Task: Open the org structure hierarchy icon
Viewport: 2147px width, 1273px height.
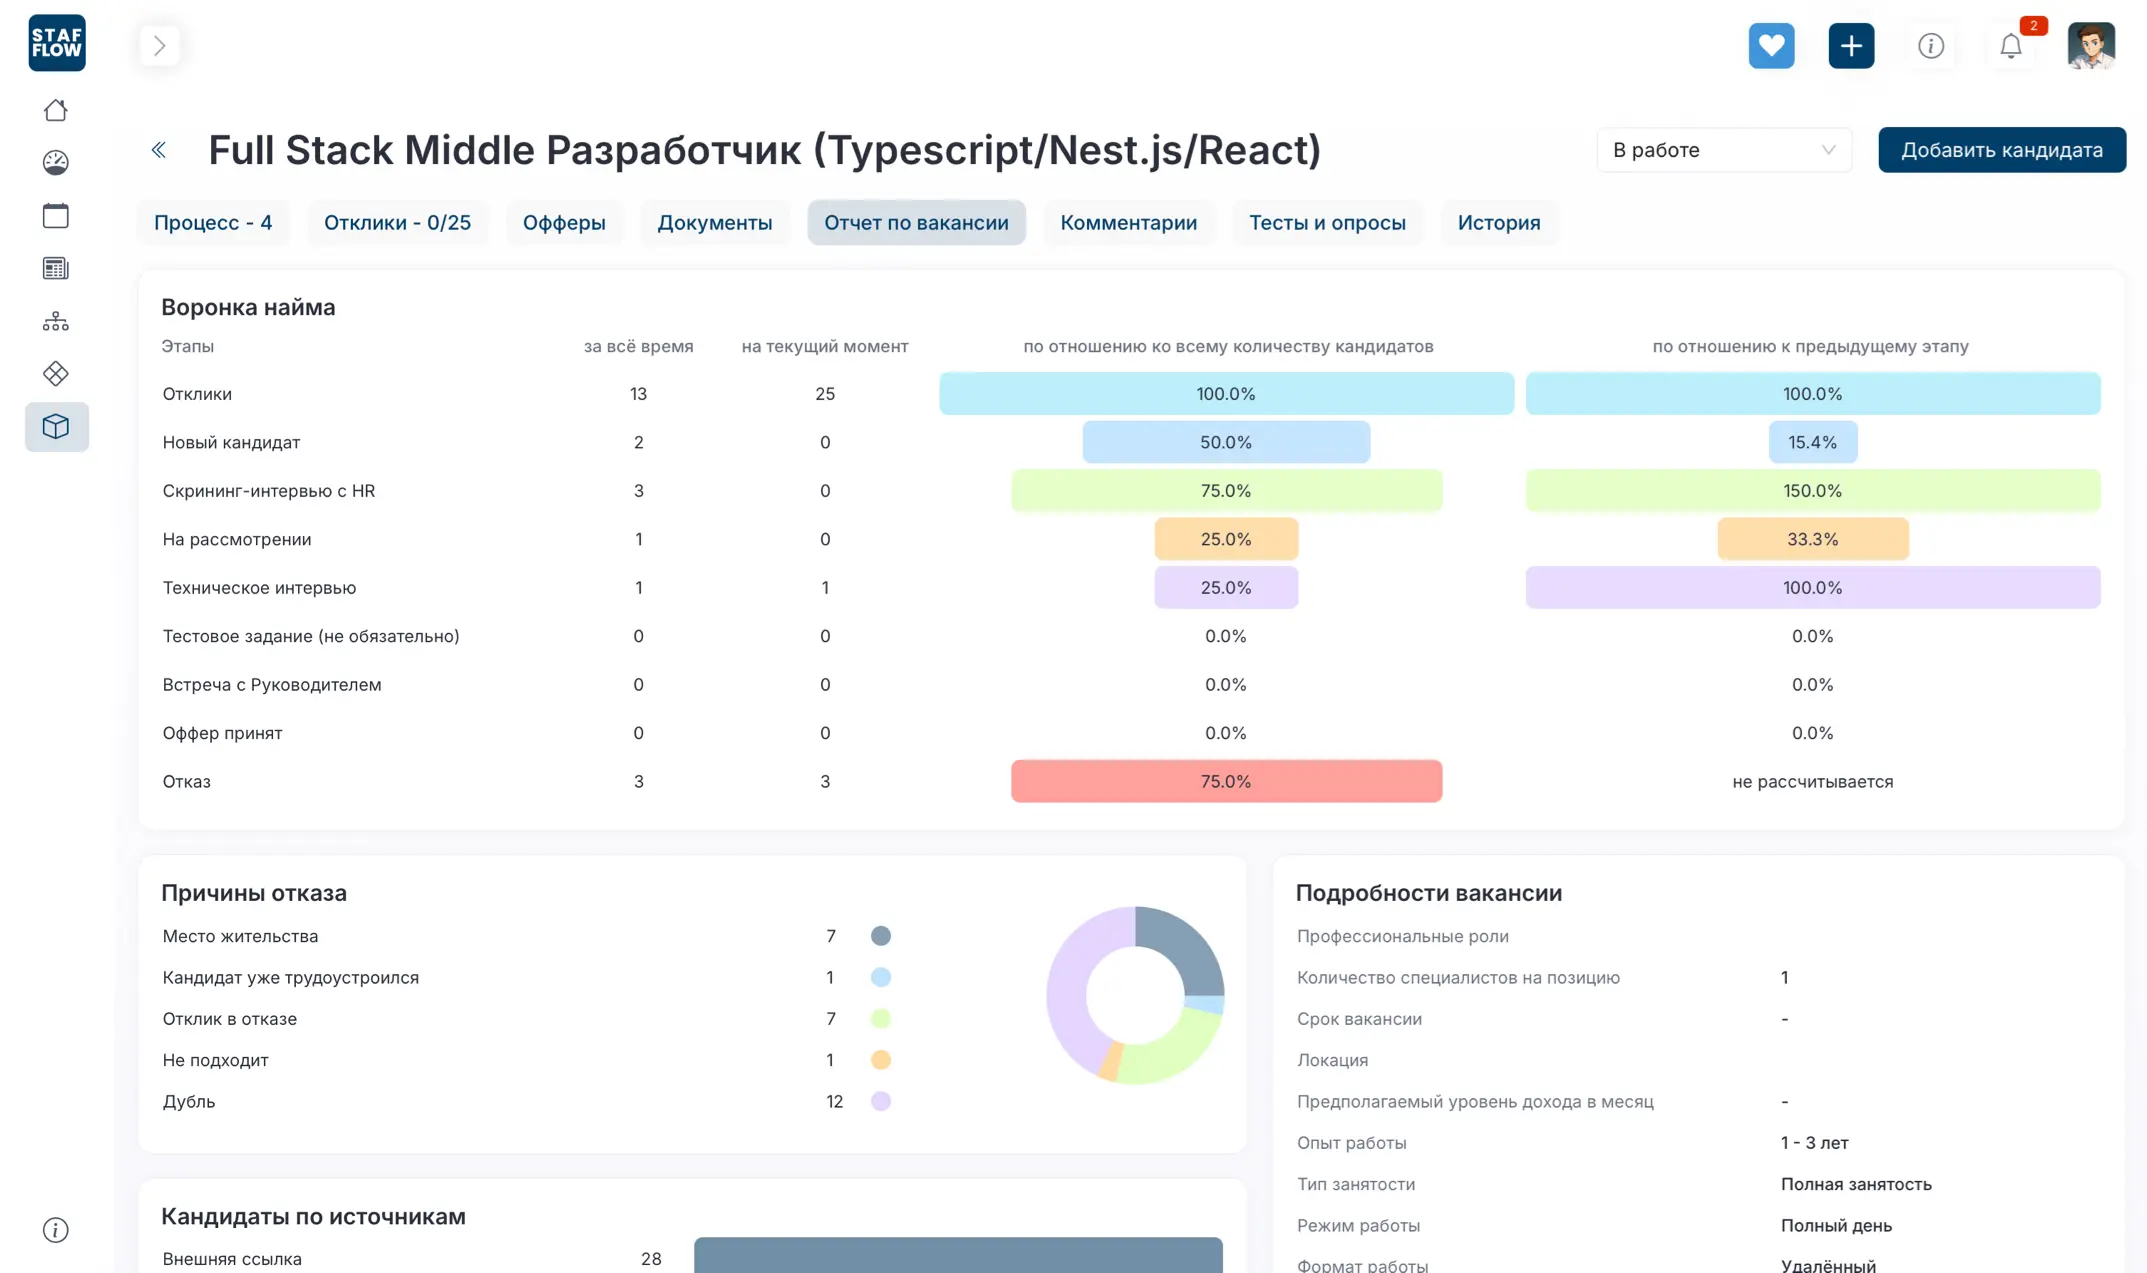Action: pyautogui.click(x=56, y=321)
